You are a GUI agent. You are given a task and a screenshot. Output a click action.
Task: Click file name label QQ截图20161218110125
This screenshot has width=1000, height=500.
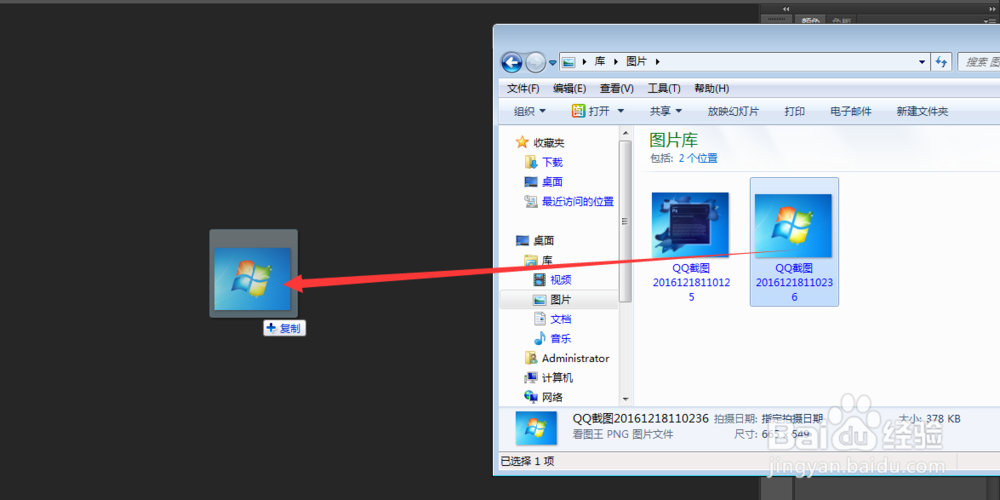pos(691,283)
